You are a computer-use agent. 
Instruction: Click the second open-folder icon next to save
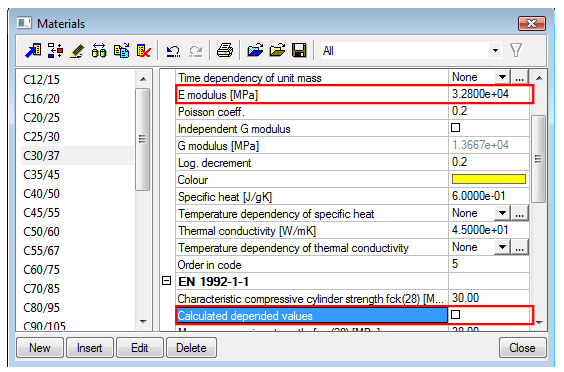coord(277,50)
